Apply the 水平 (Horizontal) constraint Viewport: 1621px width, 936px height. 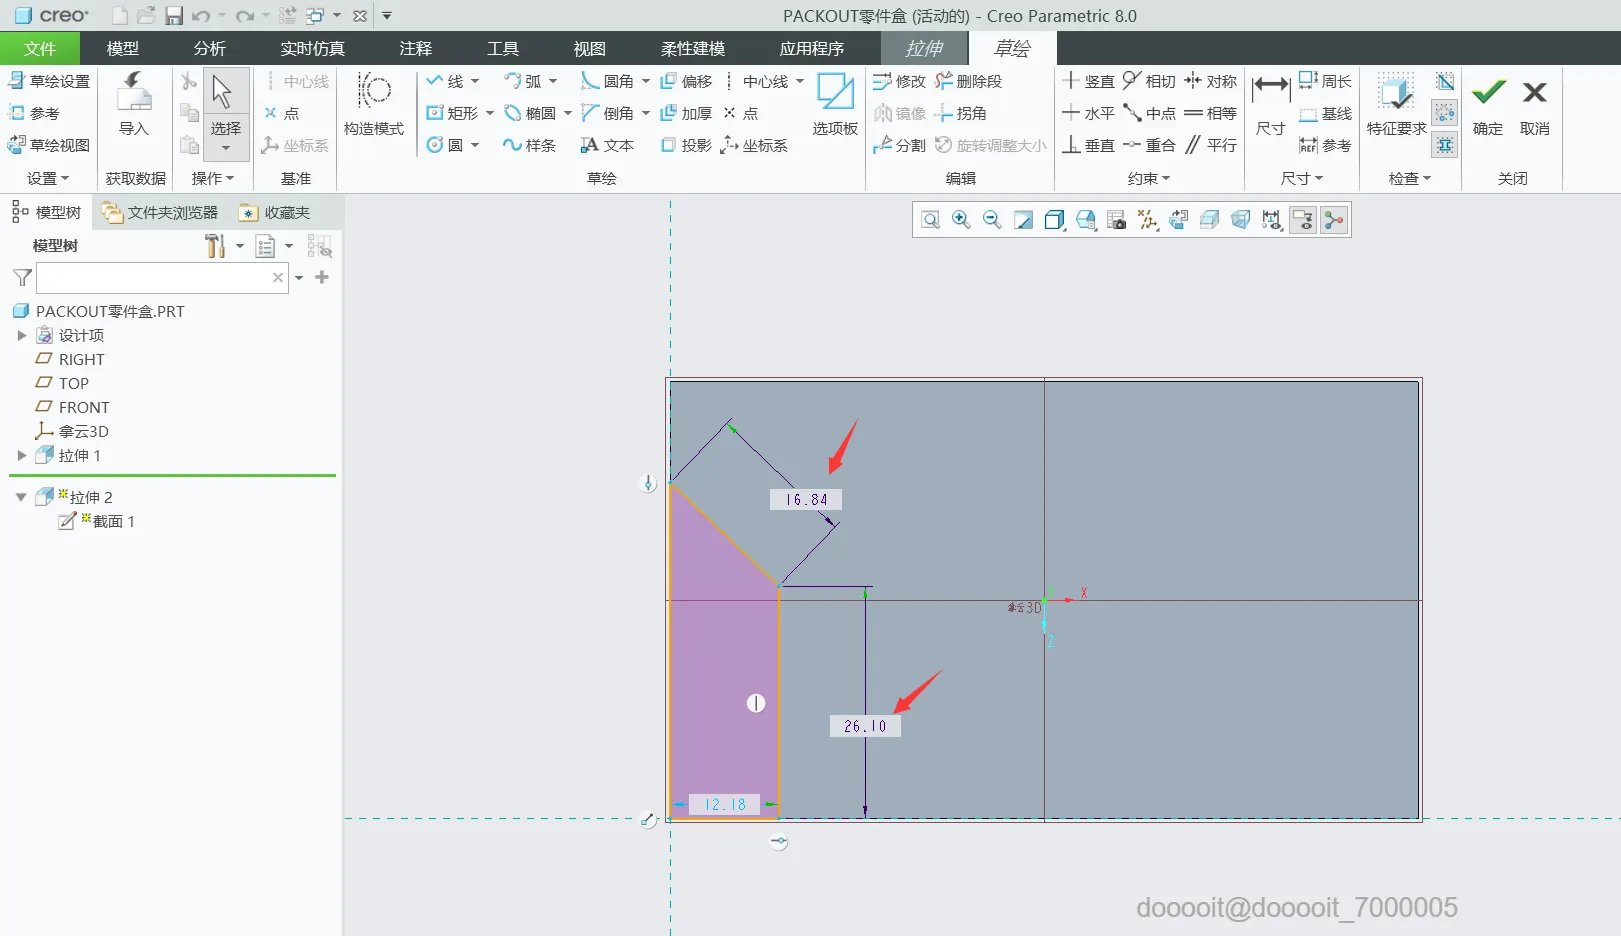1088,113
